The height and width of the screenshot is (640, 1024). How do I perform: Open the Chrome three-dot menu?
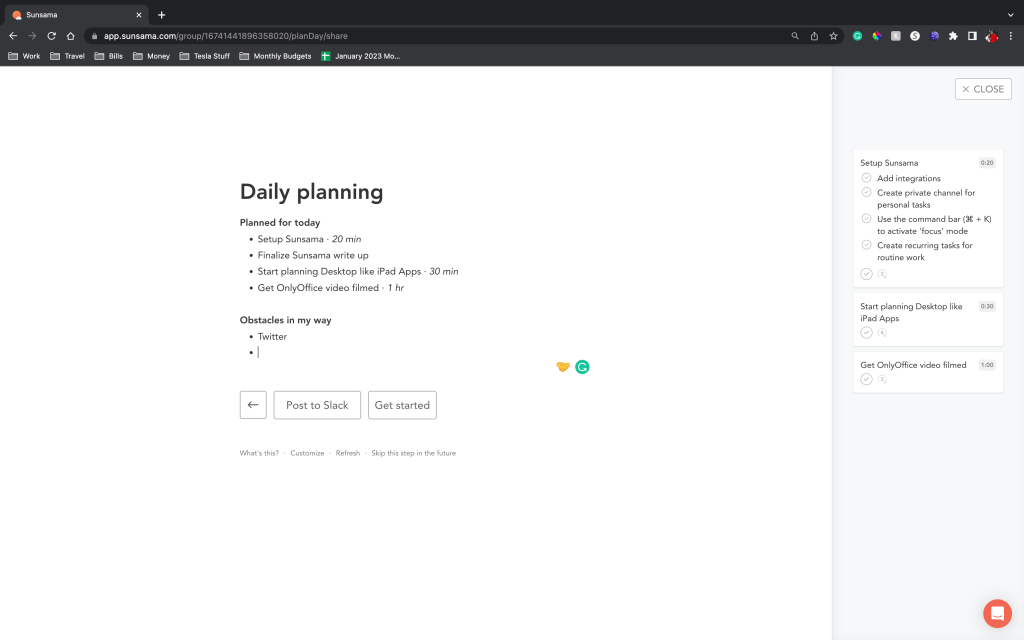pos(1010,36)
